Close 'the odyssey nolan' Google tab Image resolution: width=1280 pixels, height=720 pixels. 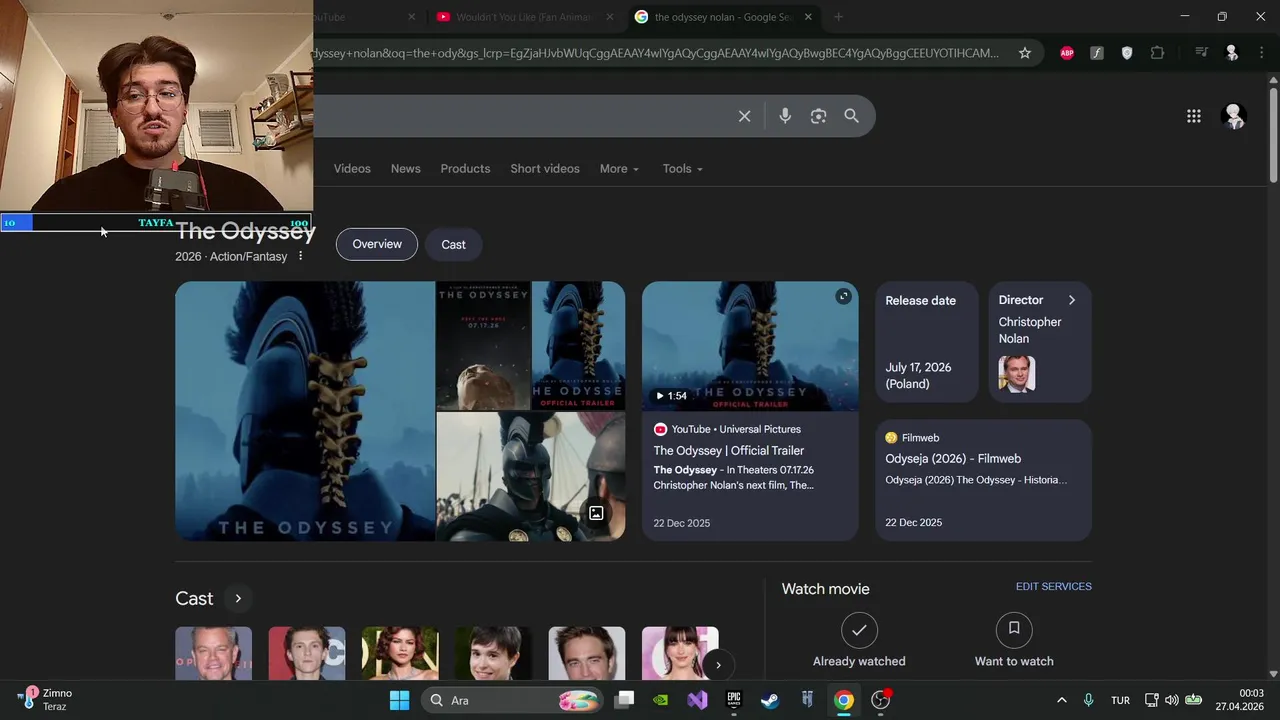click(808, 17)
